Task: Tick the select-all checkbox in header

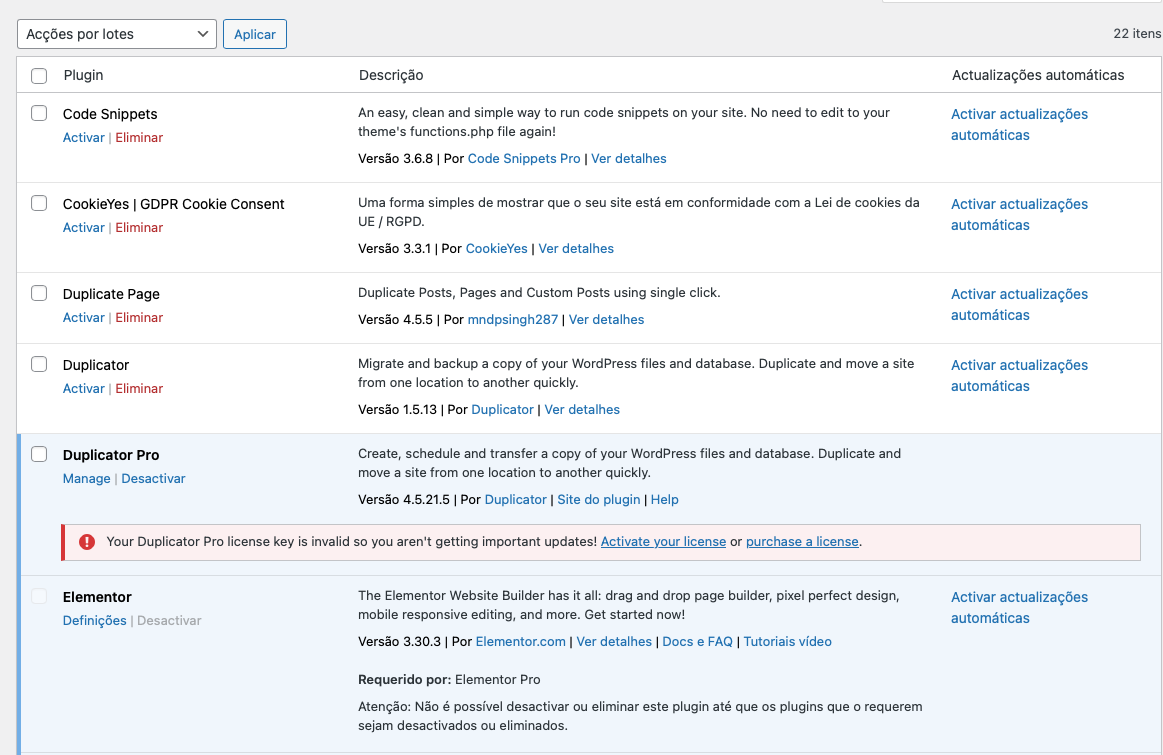Action: (x=39, y=76)
